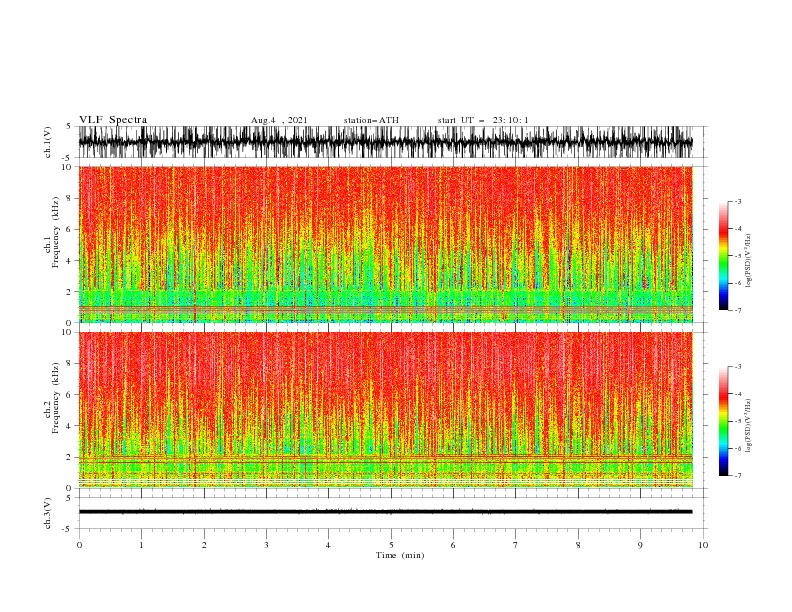Click the "VLF Spectra" title text
The height and width of the screenshot is (612, 792).
[113, 120]
